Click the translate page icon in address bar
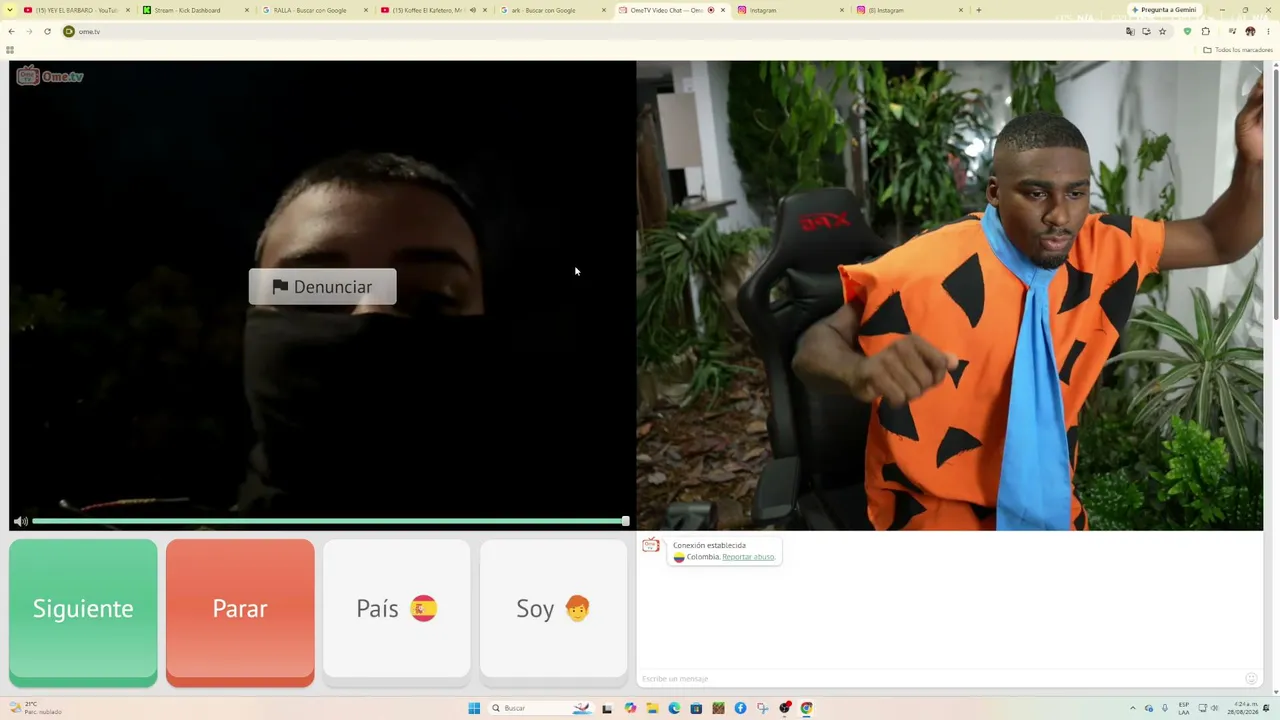This screenshot has width=1280, height=720. 1130,31
